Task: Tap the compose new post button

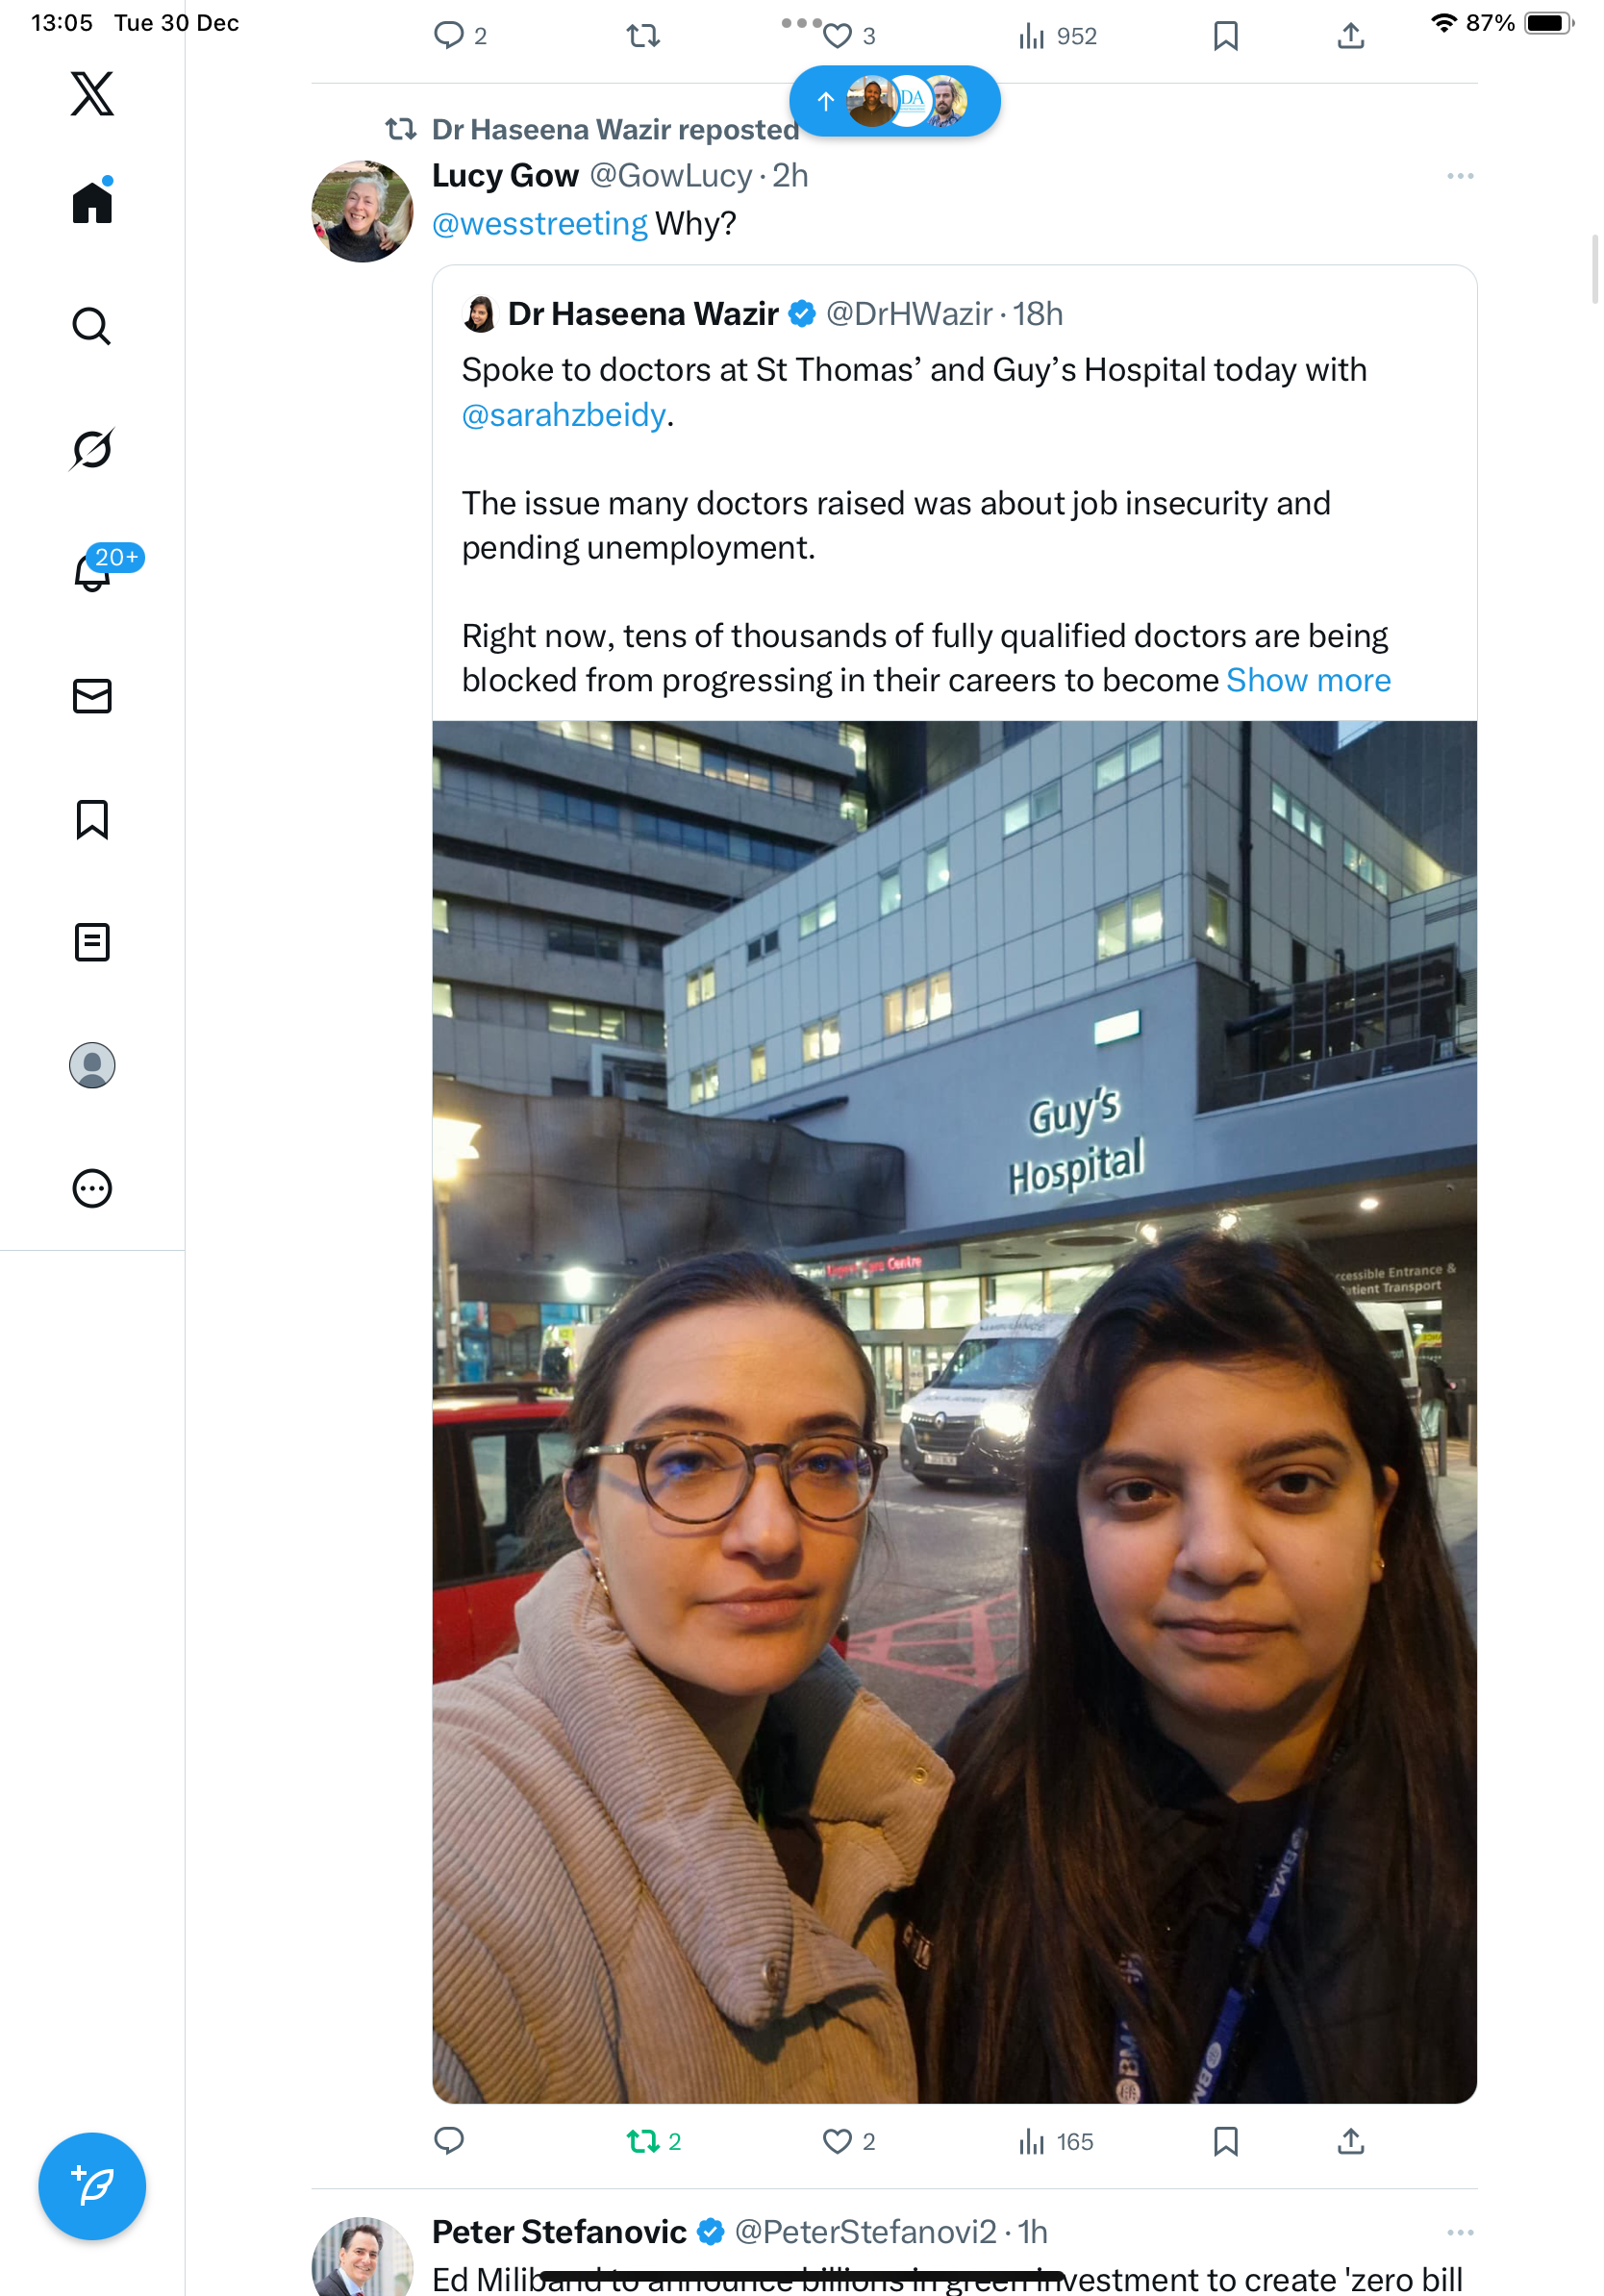Action: [92, 2186]
